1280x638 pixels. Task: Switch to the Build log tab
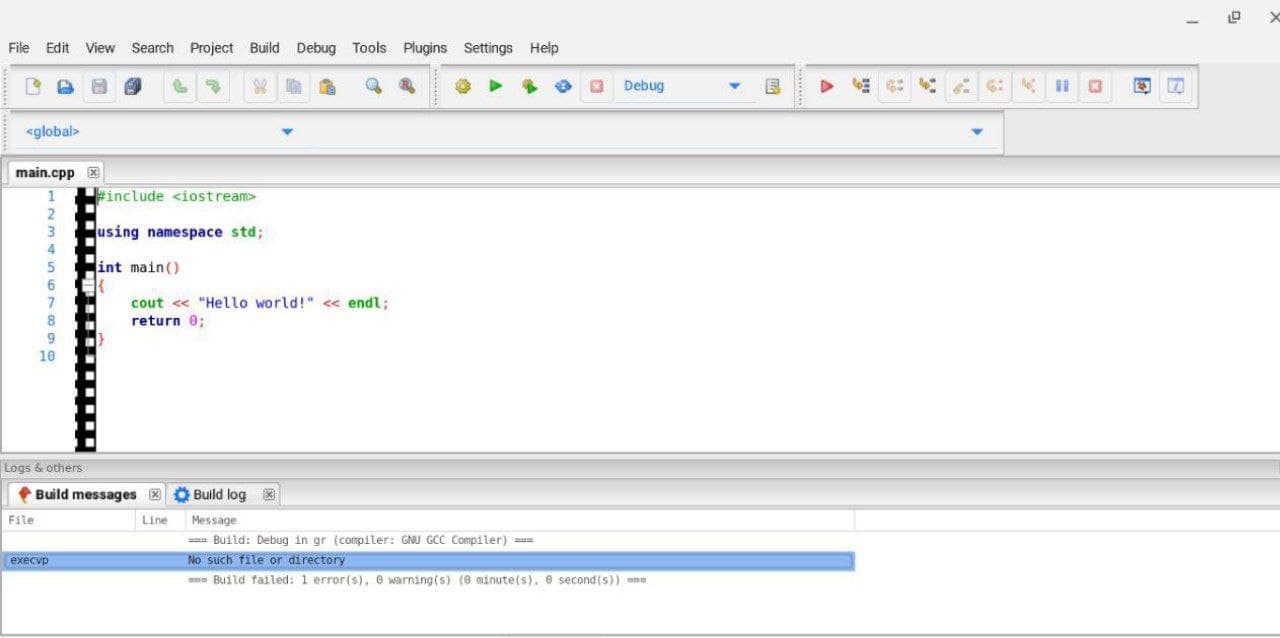click(x=219, y=494)
